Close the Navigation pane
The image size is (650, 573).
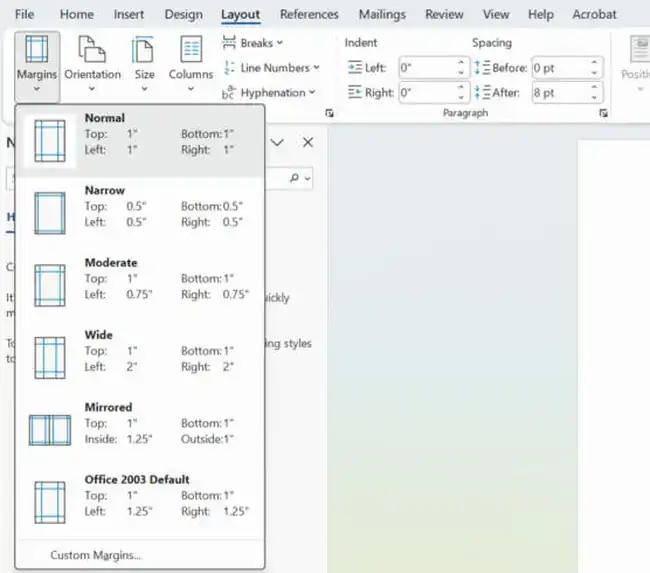(x=308, y=142)
